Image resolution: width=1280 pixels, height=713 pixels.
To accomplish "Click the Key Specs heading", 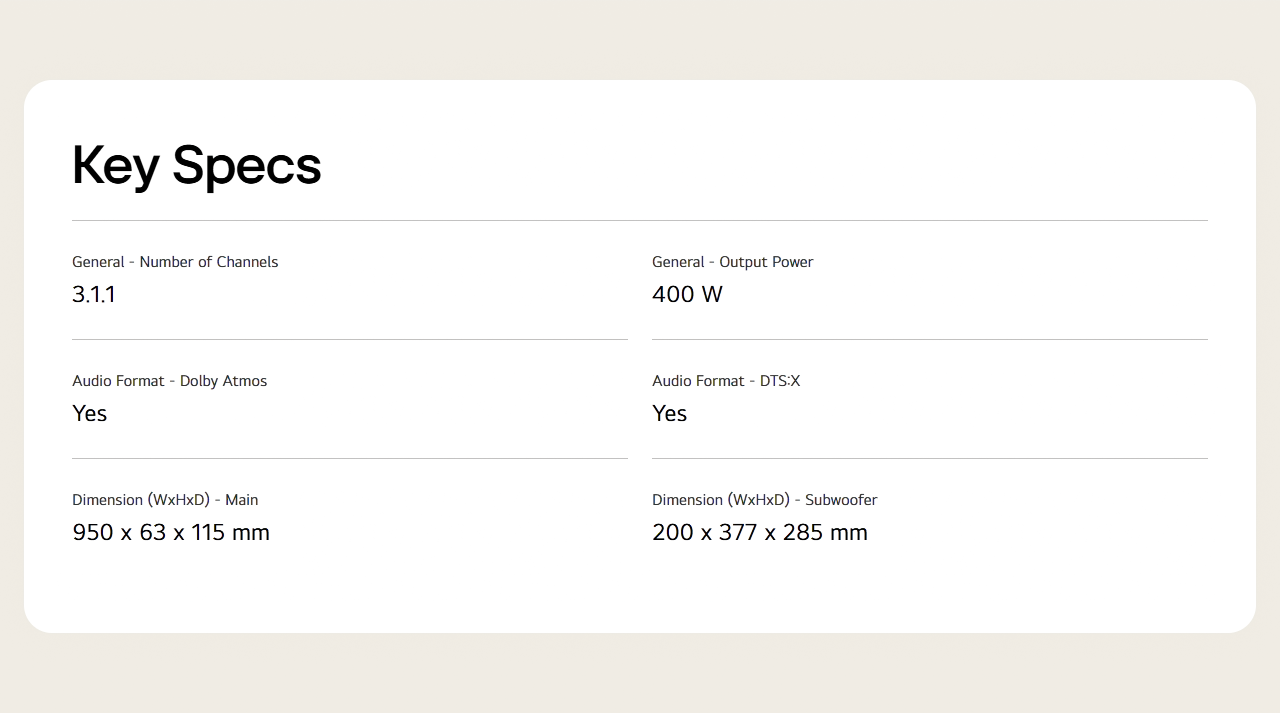I will (196, 166).
